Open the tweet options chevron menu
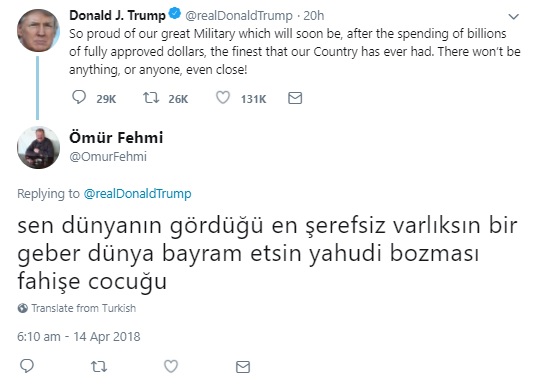Image resolution: width=539 pixels, height=389 pixels. click(514, 16)
